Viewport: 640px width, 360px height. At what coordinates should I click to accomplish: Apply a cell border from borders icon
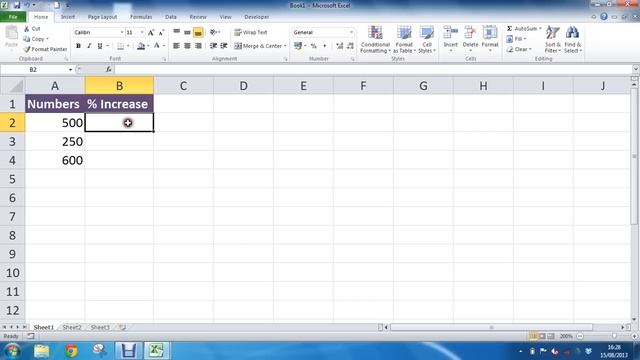[120, 46]
